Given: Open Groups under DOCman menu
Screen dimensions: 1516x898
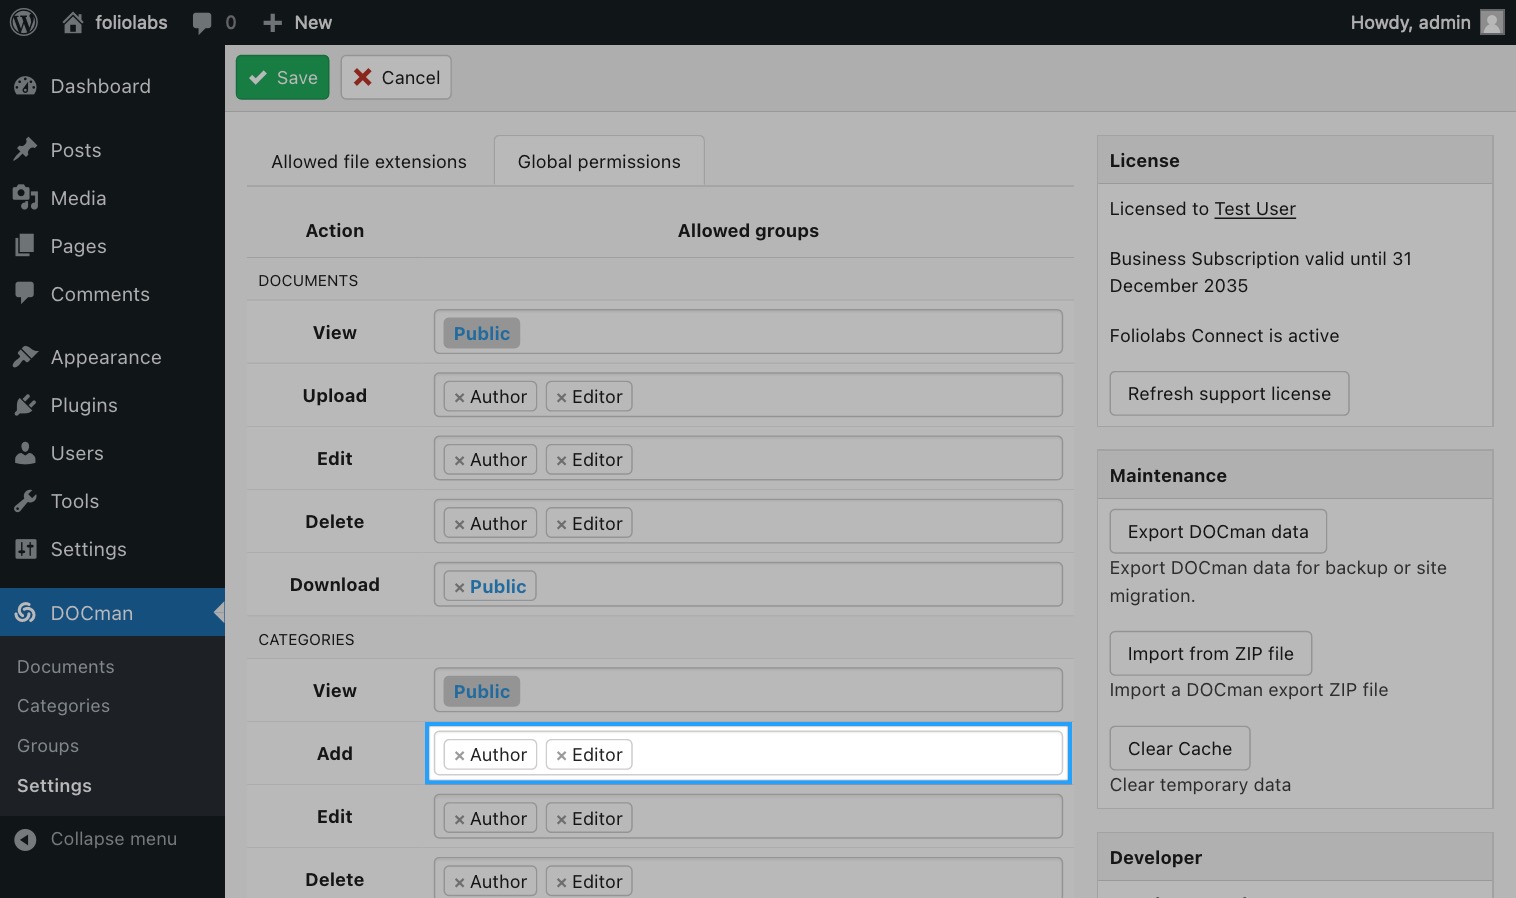Looking at the screenshot, I should (48, 746).
